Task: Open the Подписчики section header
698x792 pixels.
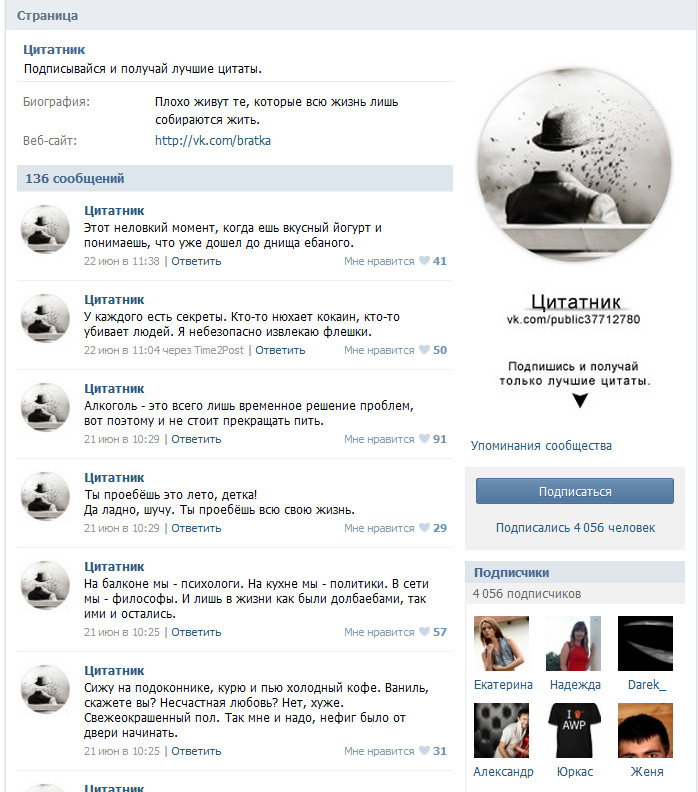Action: point(575,572)
